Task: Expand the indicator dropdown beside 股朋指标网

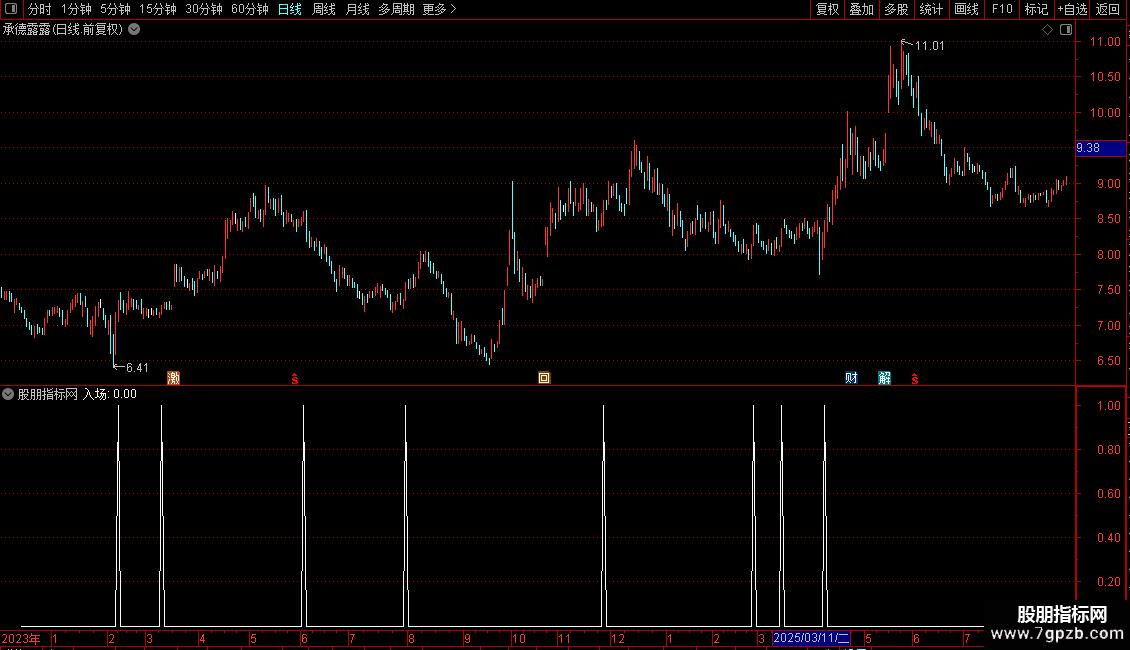Action: pos(8,394)
